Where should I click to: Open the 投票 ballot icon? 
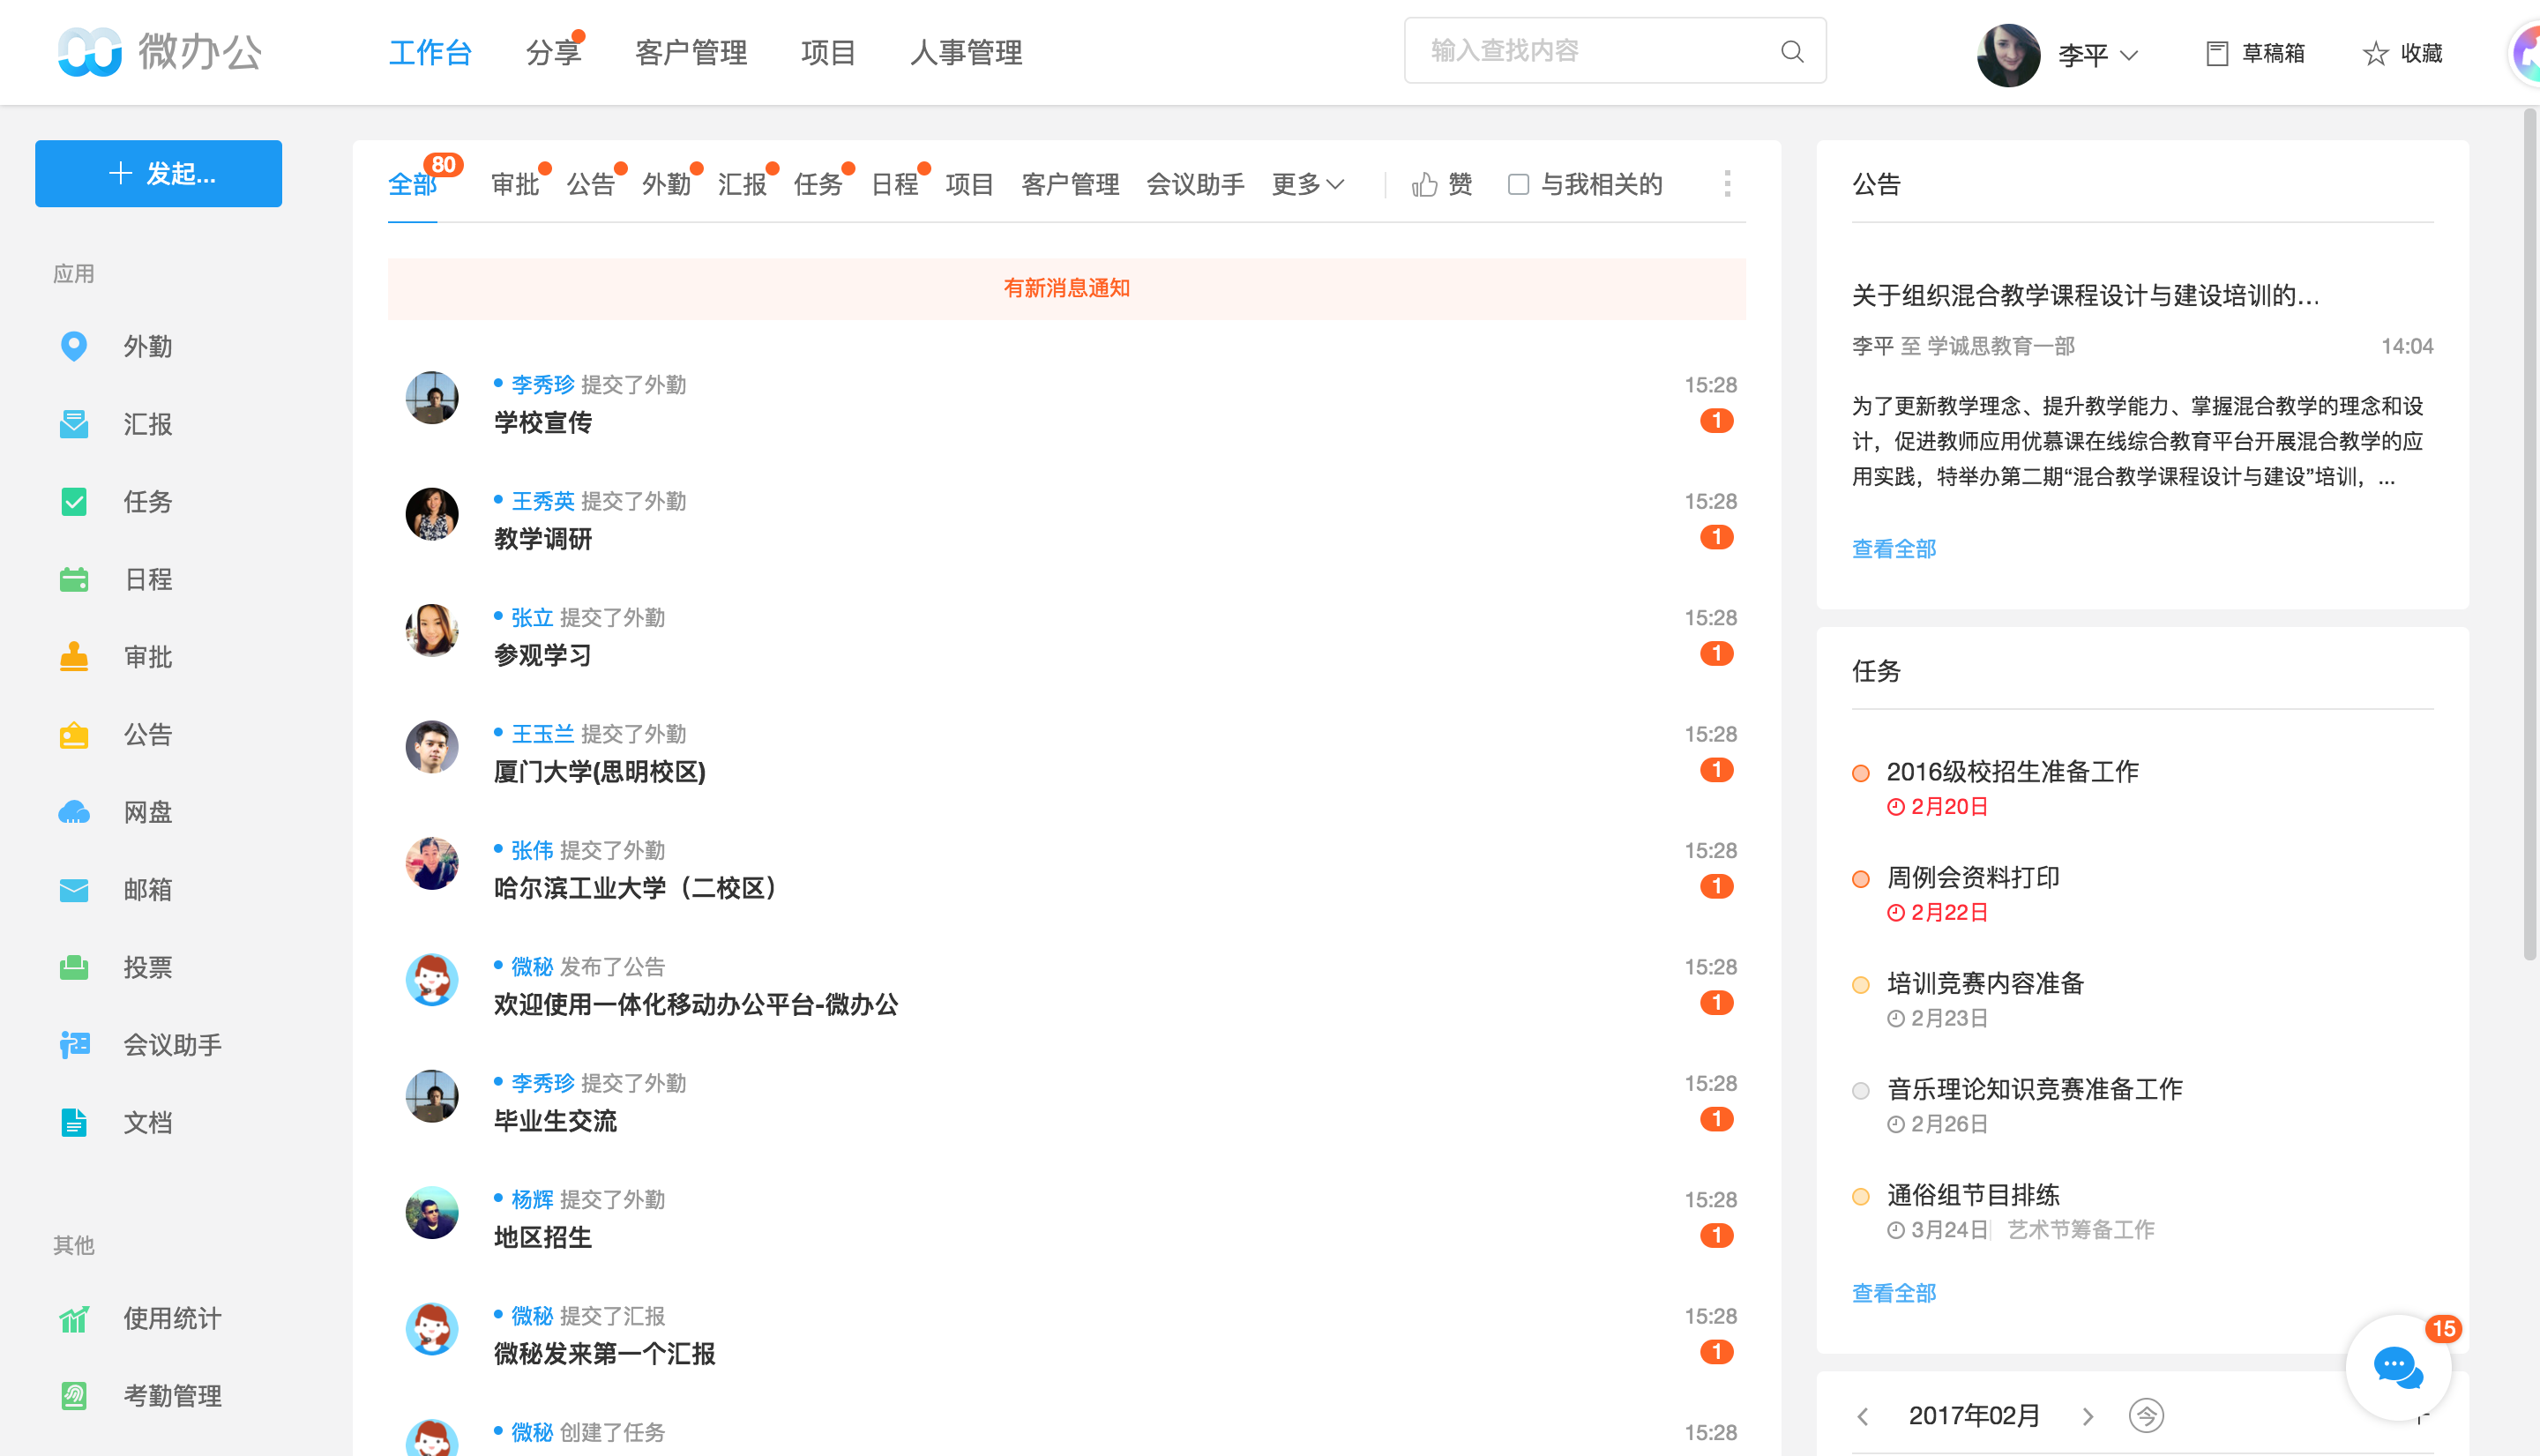[73, 967]
